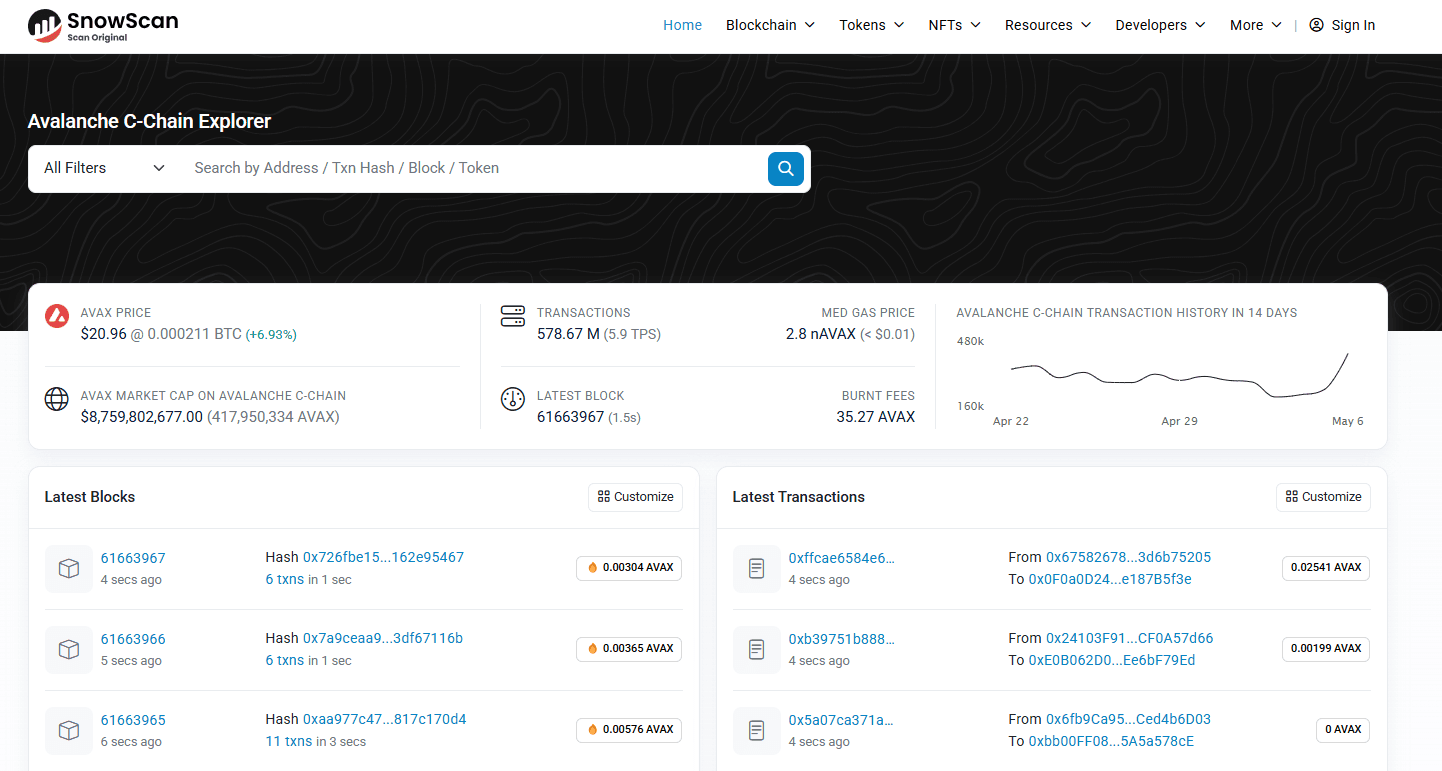
Task: Click the 0.00576 AVAX burnt fee badge
Action: pos(629,730)
